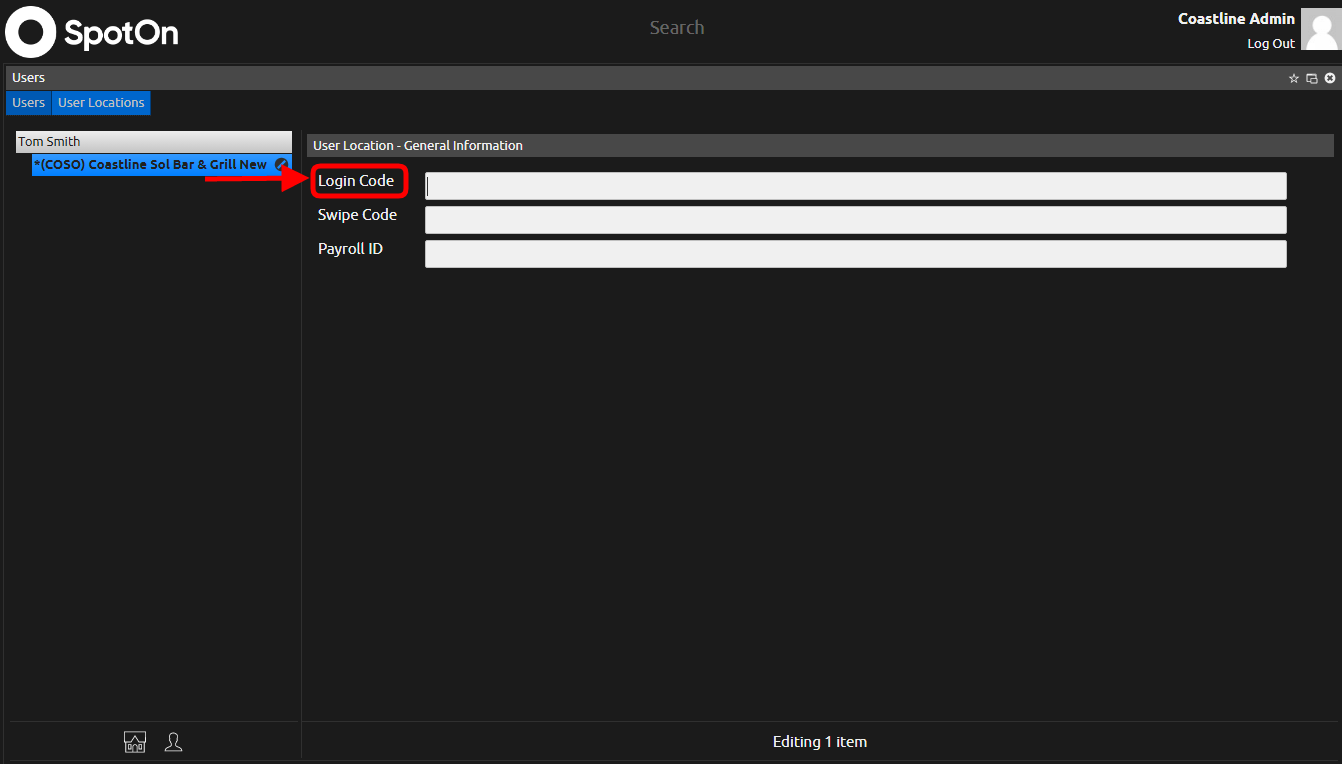Click the store locations icon at bottom

coord(135,742)
